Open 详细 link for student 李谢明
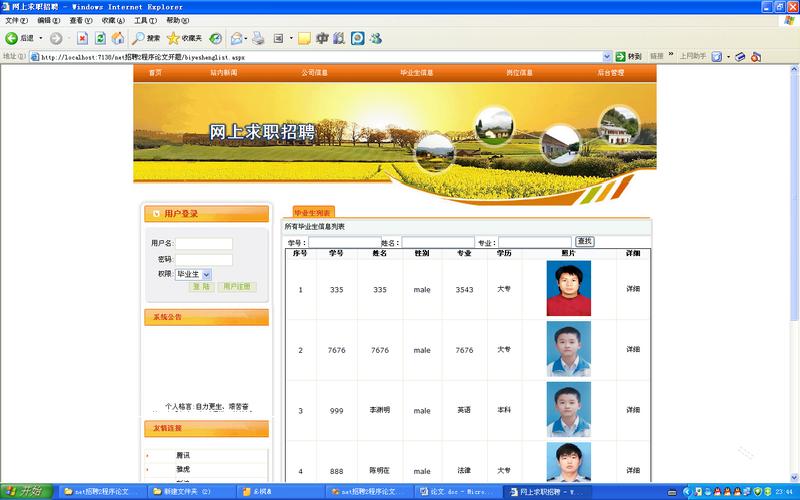800x500 pixels. tap(632, 410)
